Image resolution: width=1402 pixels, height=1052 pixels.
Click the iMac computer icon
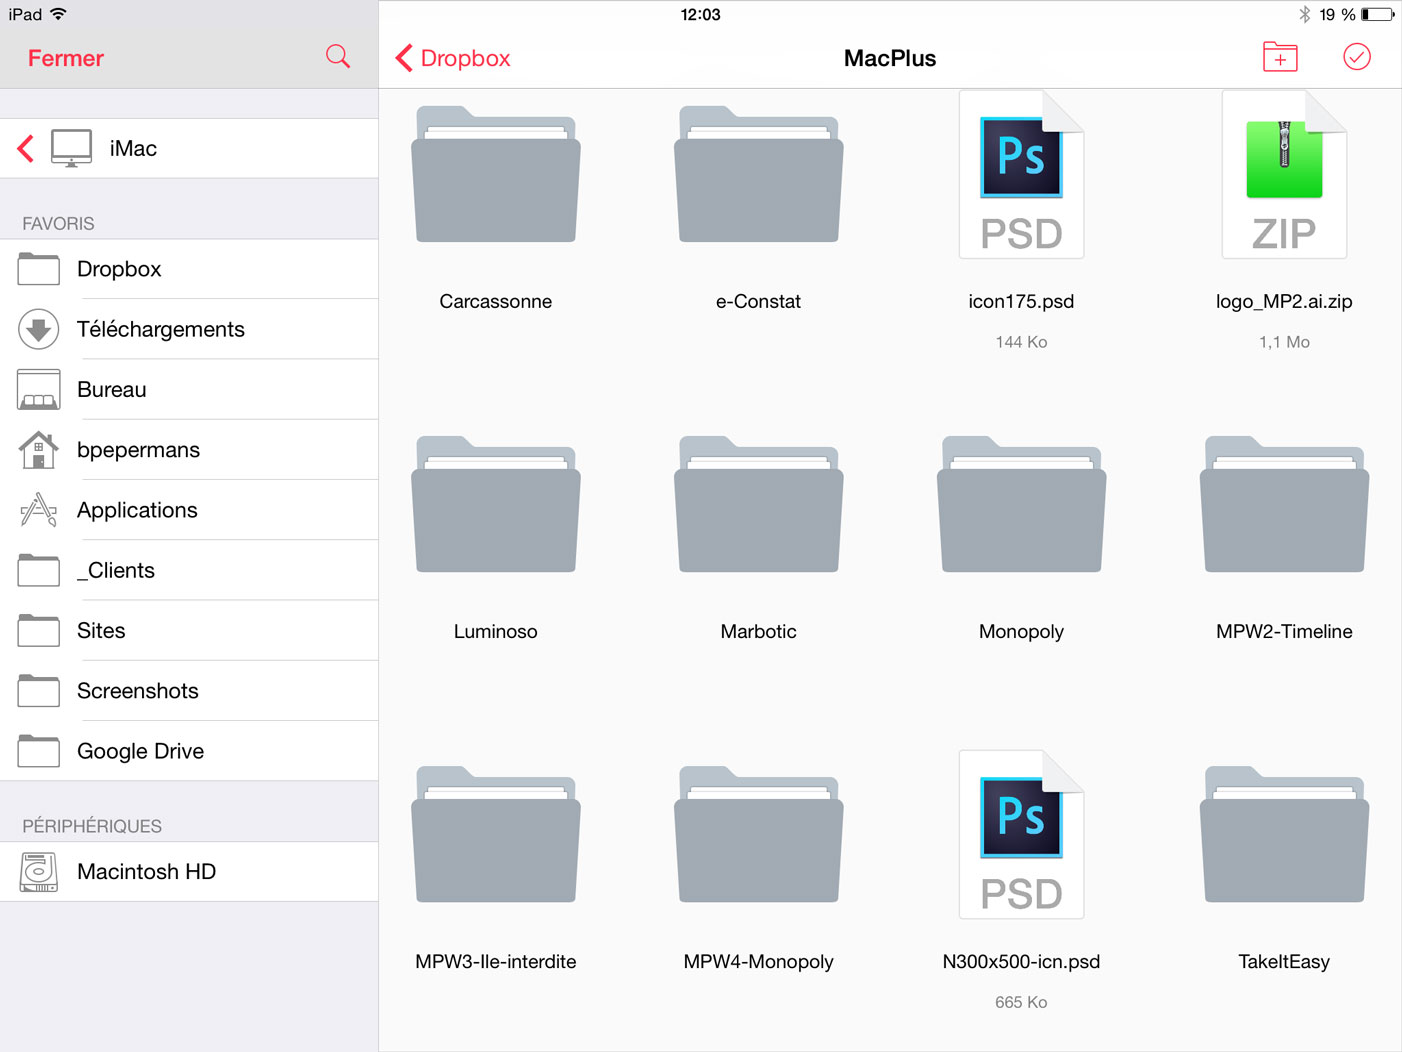[71, 148]
